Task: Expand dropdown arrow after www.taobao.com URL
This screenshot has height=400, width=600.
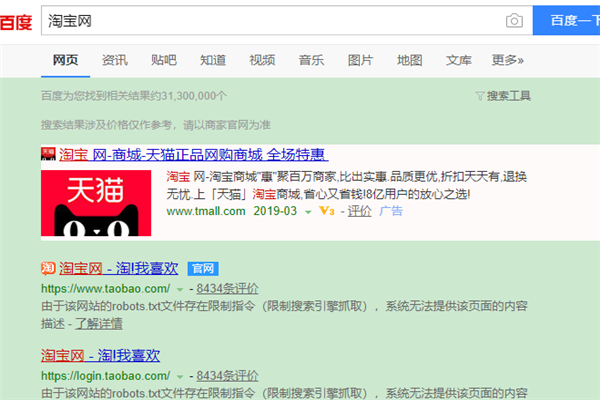Action: point(179,290)
